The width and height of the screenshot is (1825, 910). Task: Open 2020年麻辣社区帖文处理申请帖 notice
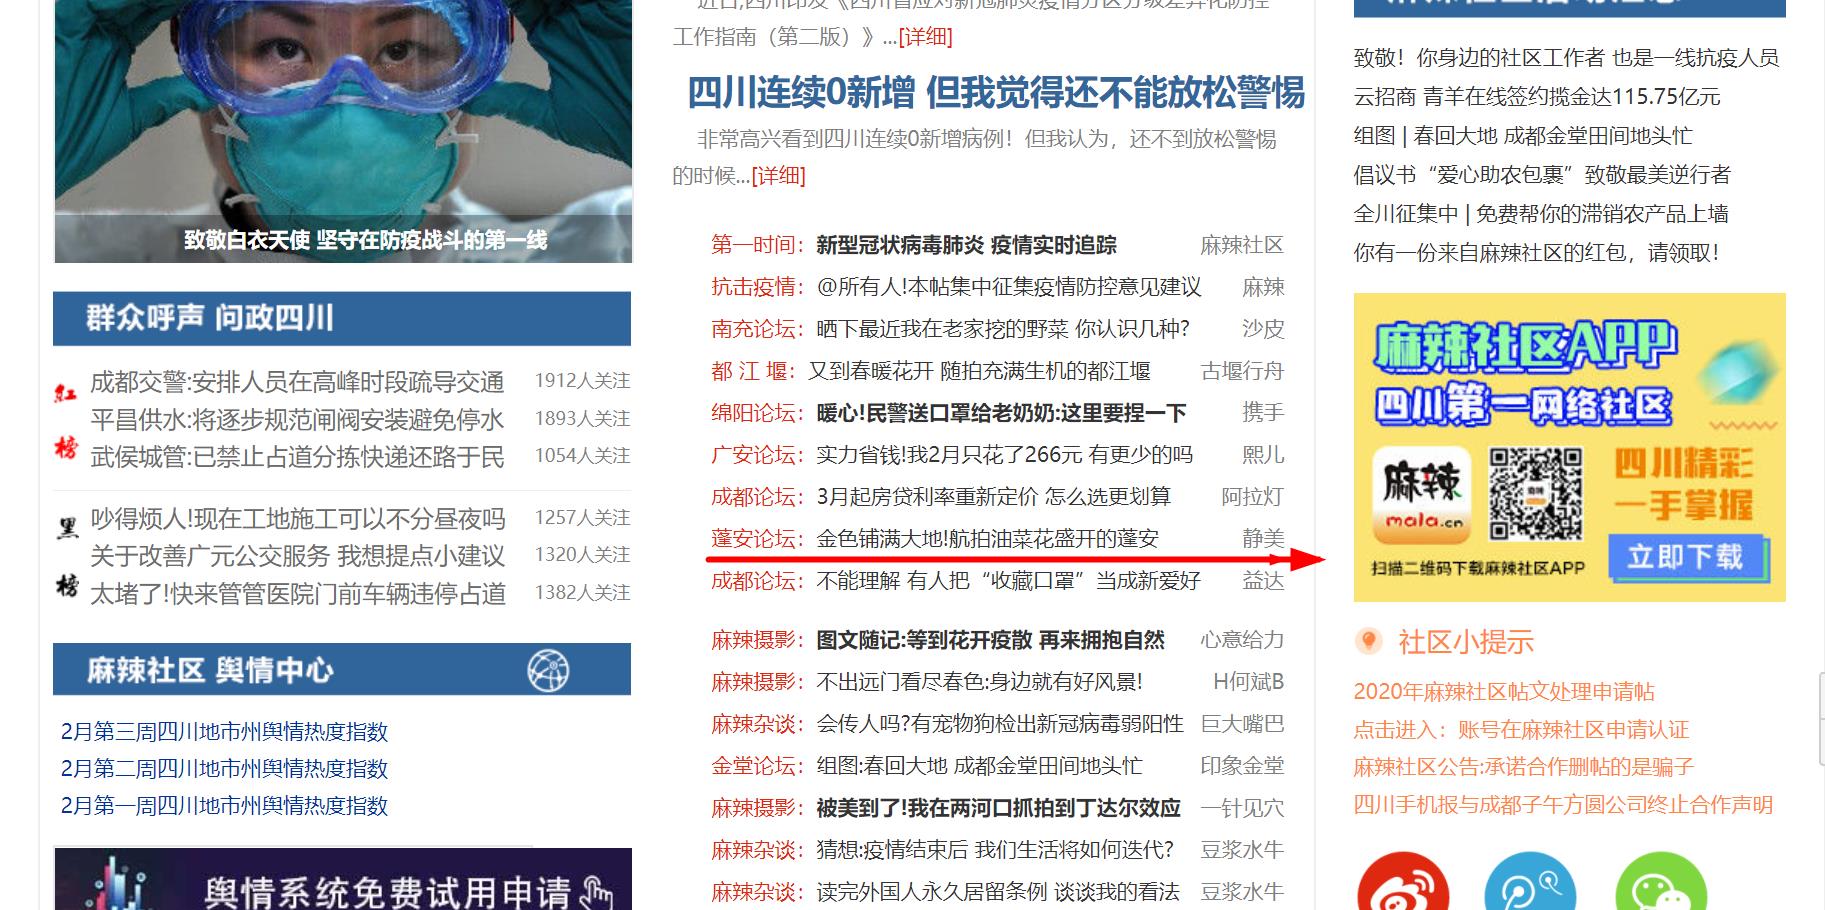pos(1503,692)
